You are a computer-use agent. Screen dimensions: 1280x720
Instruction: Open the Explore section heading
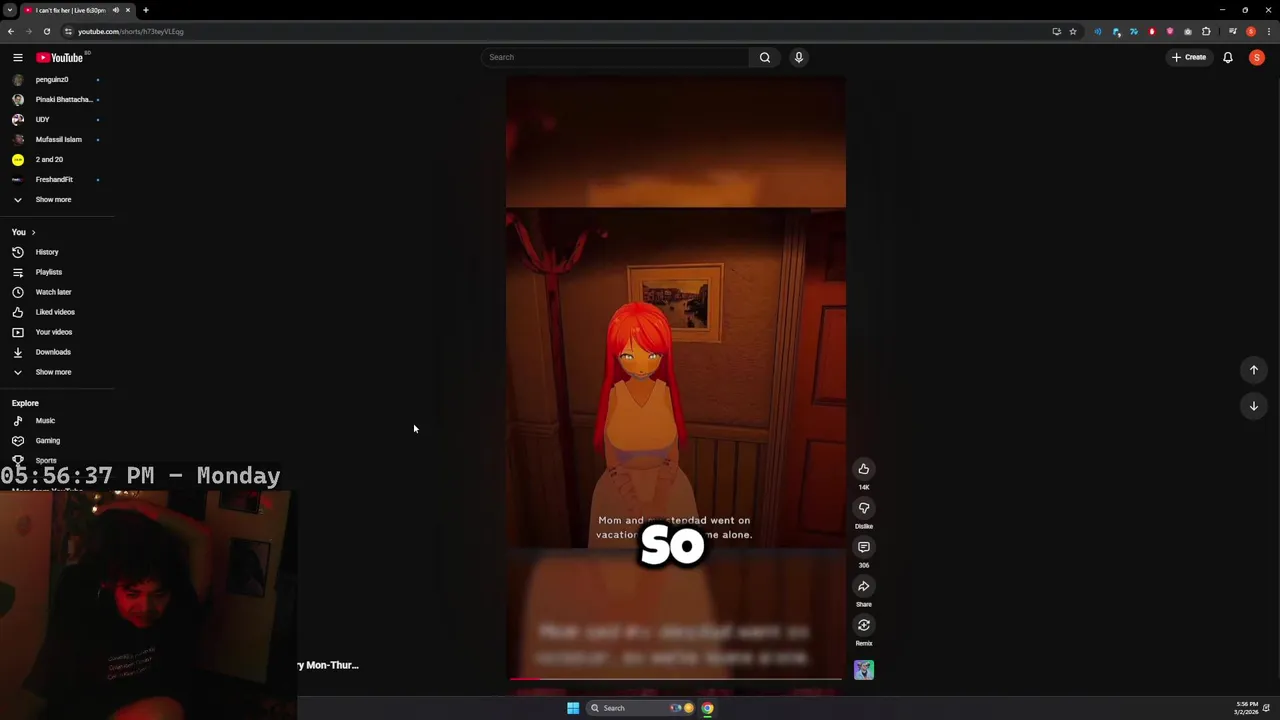click(25, 403)
